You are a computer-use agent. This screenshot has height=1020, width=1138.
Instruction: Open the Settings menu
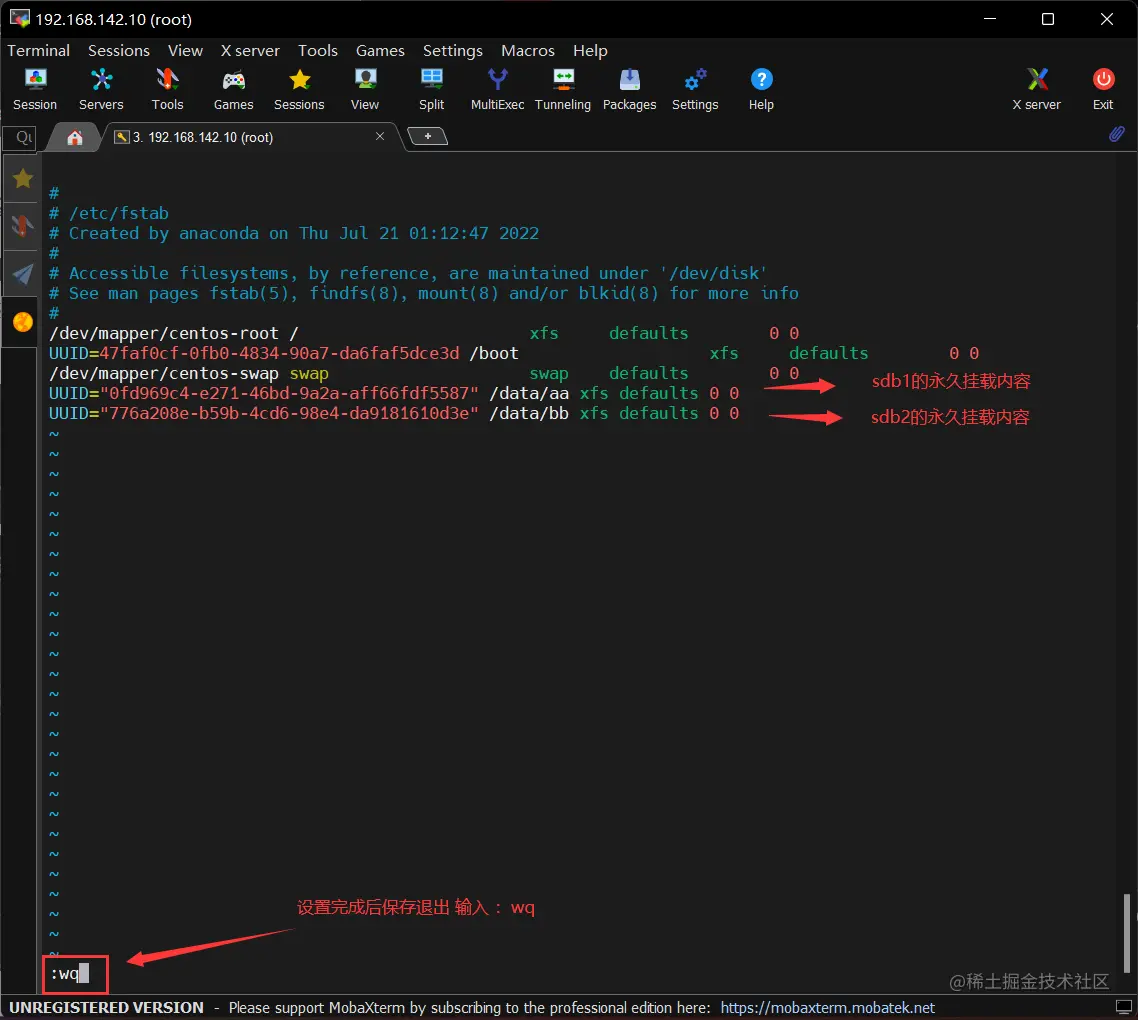click(x=453, y=50)
